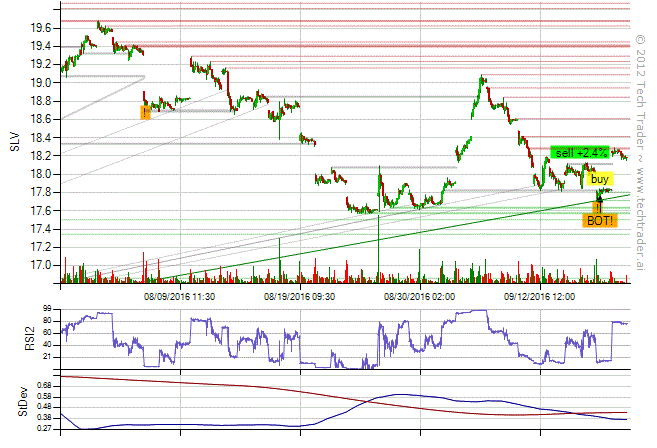
Task: Click the yellow buy label
Action: coord(600,179)
